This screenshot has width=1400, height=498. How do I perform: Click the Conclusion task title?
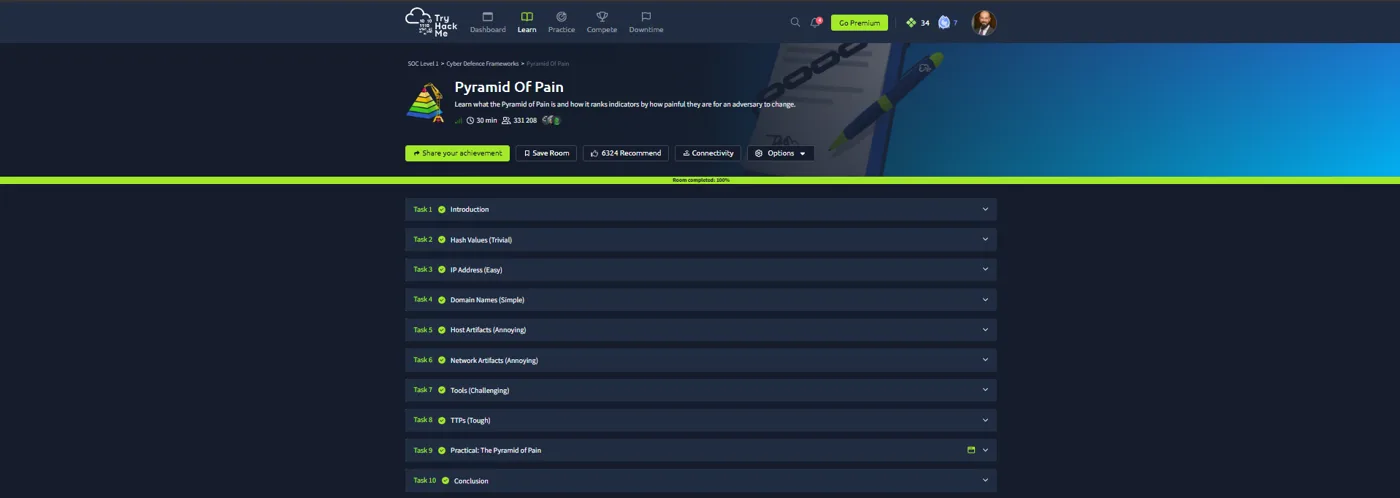[471, 480]
